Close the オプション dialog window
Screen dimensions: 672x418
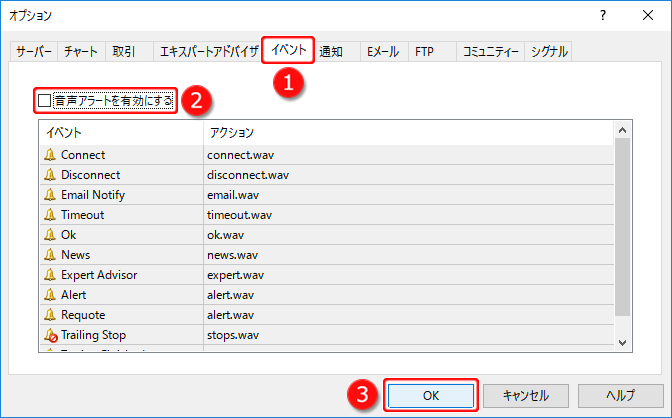pyautogui.click(x=648, y=15)
